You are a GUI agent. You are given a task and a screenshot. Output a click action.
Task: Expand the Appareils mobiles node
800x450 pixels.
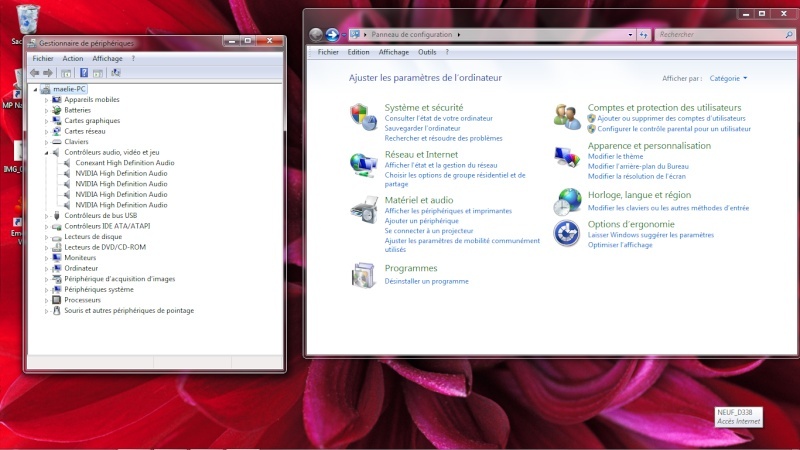pyautogui.click(x=46, y=100)
